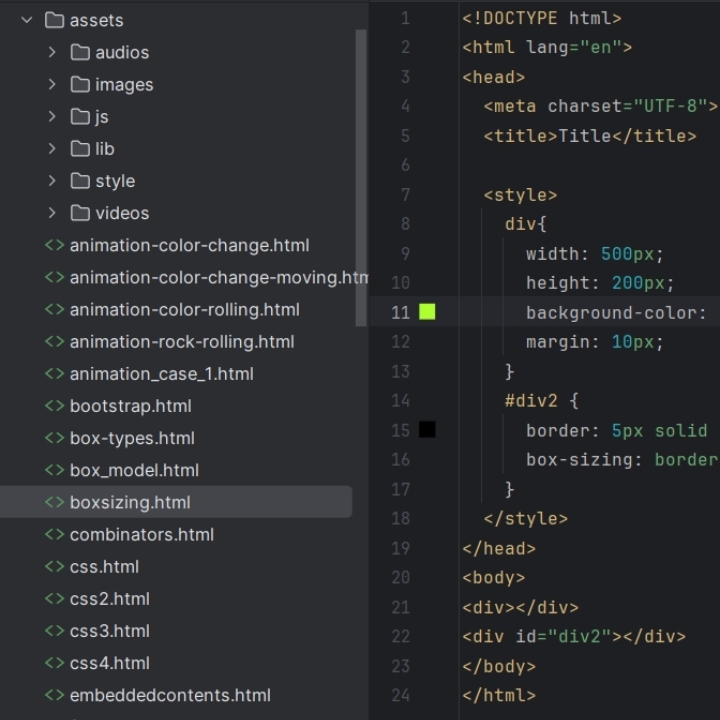Click the project tree vertical scrollbar
This screenshot has width=720, height=720.
click(362, 180)
